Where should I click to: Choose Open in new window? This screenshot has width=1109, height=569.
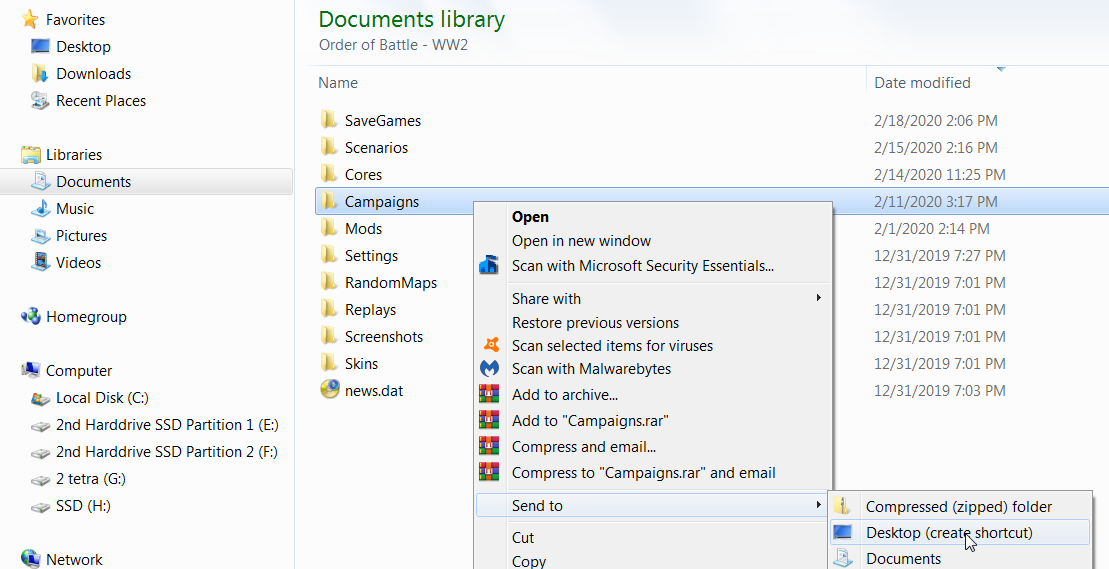click(581, 241)
